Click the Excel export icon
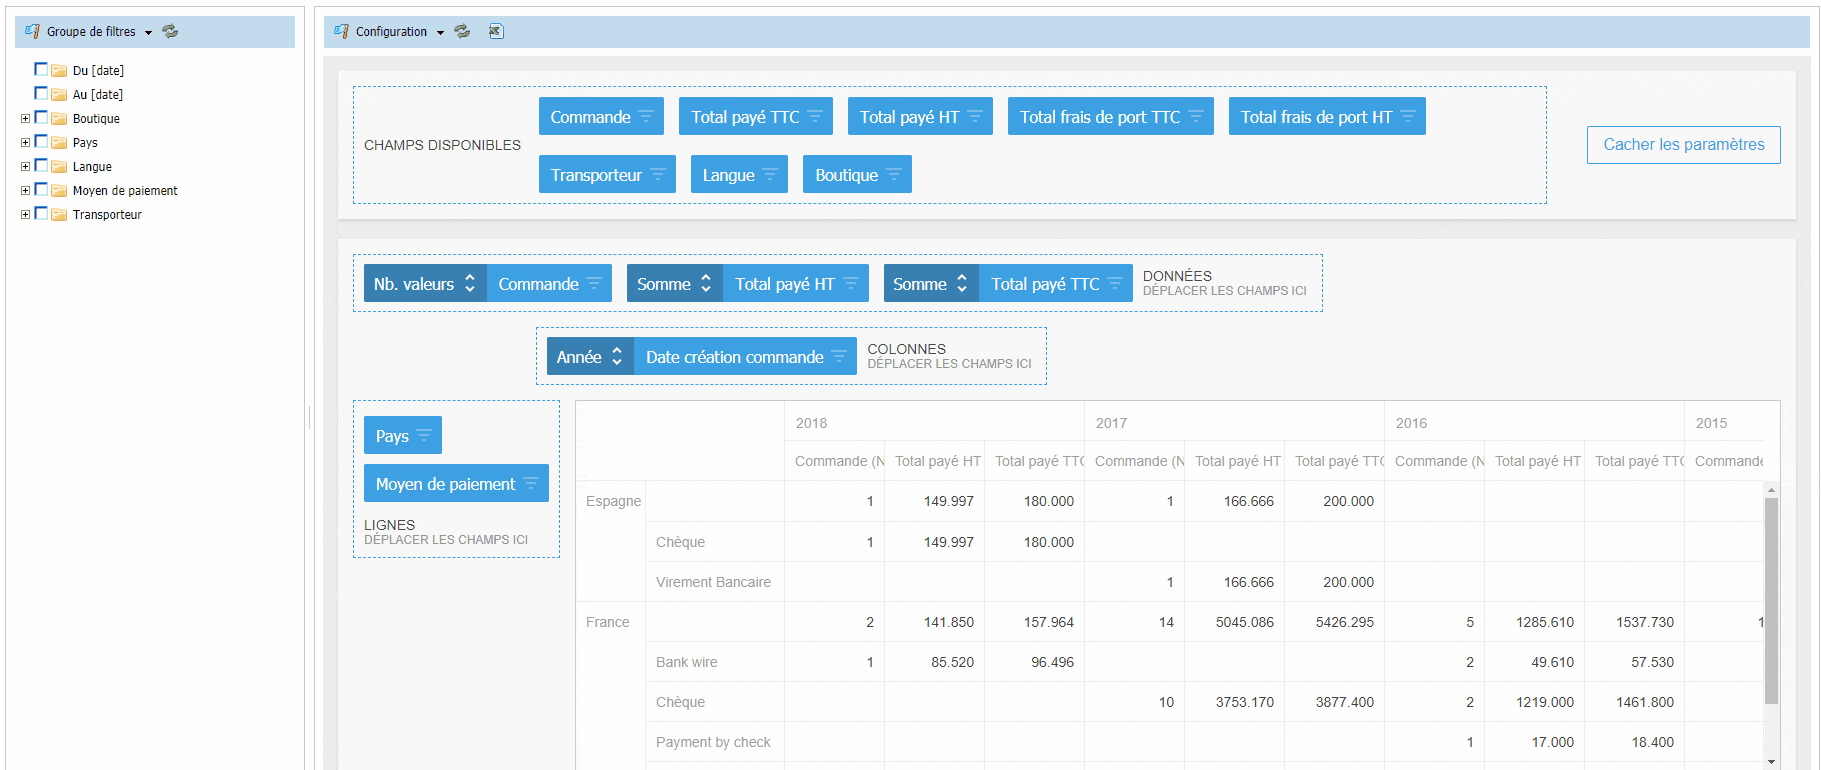The height and width of the screenshot is (770, 1821). point(495,31)
